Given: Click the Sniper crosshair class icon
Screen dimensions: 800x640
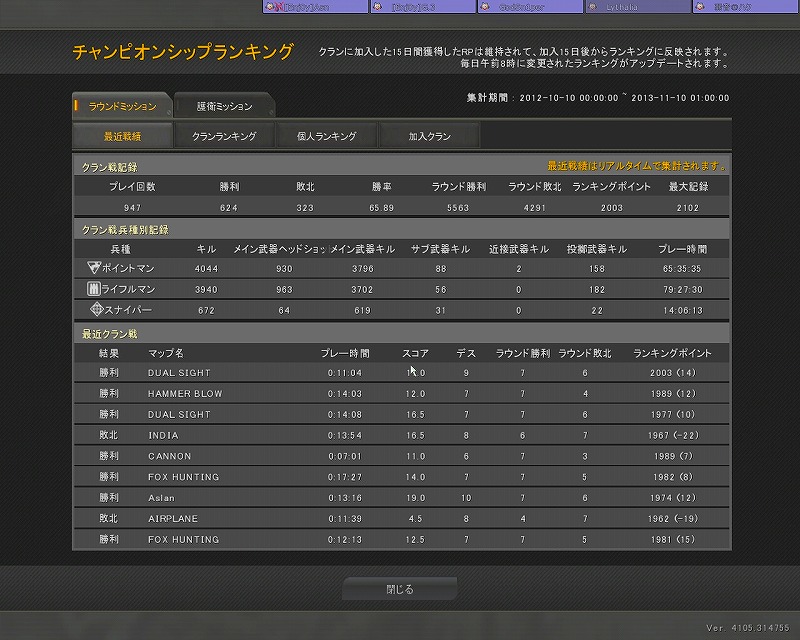Looking at the screenshot, I should tap(94, 310).
